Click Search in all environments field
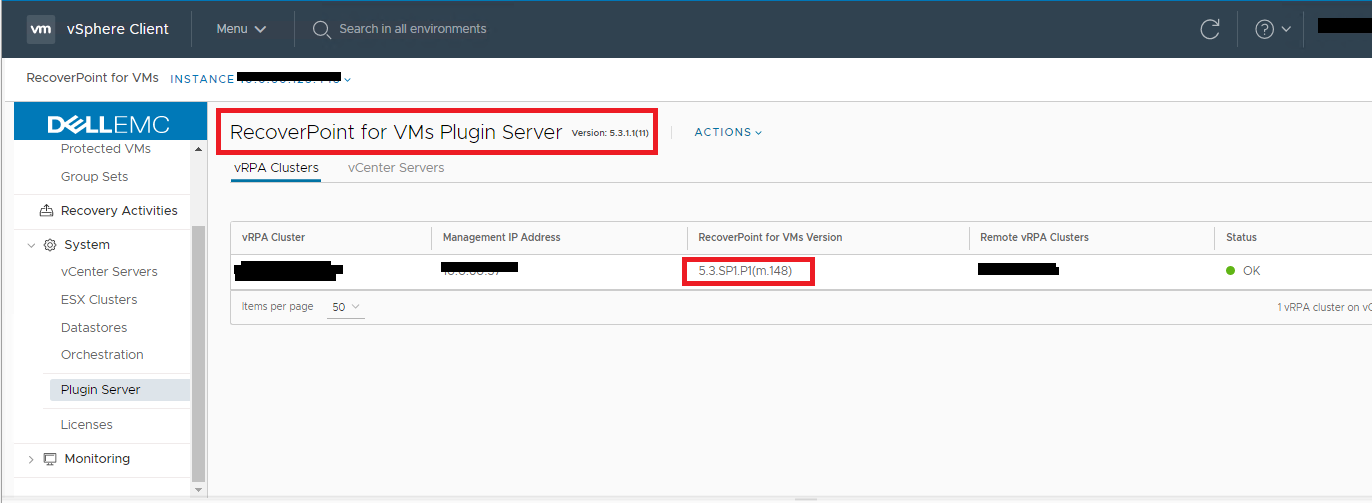Screen dimensions: 1372x503 point(413,29)
